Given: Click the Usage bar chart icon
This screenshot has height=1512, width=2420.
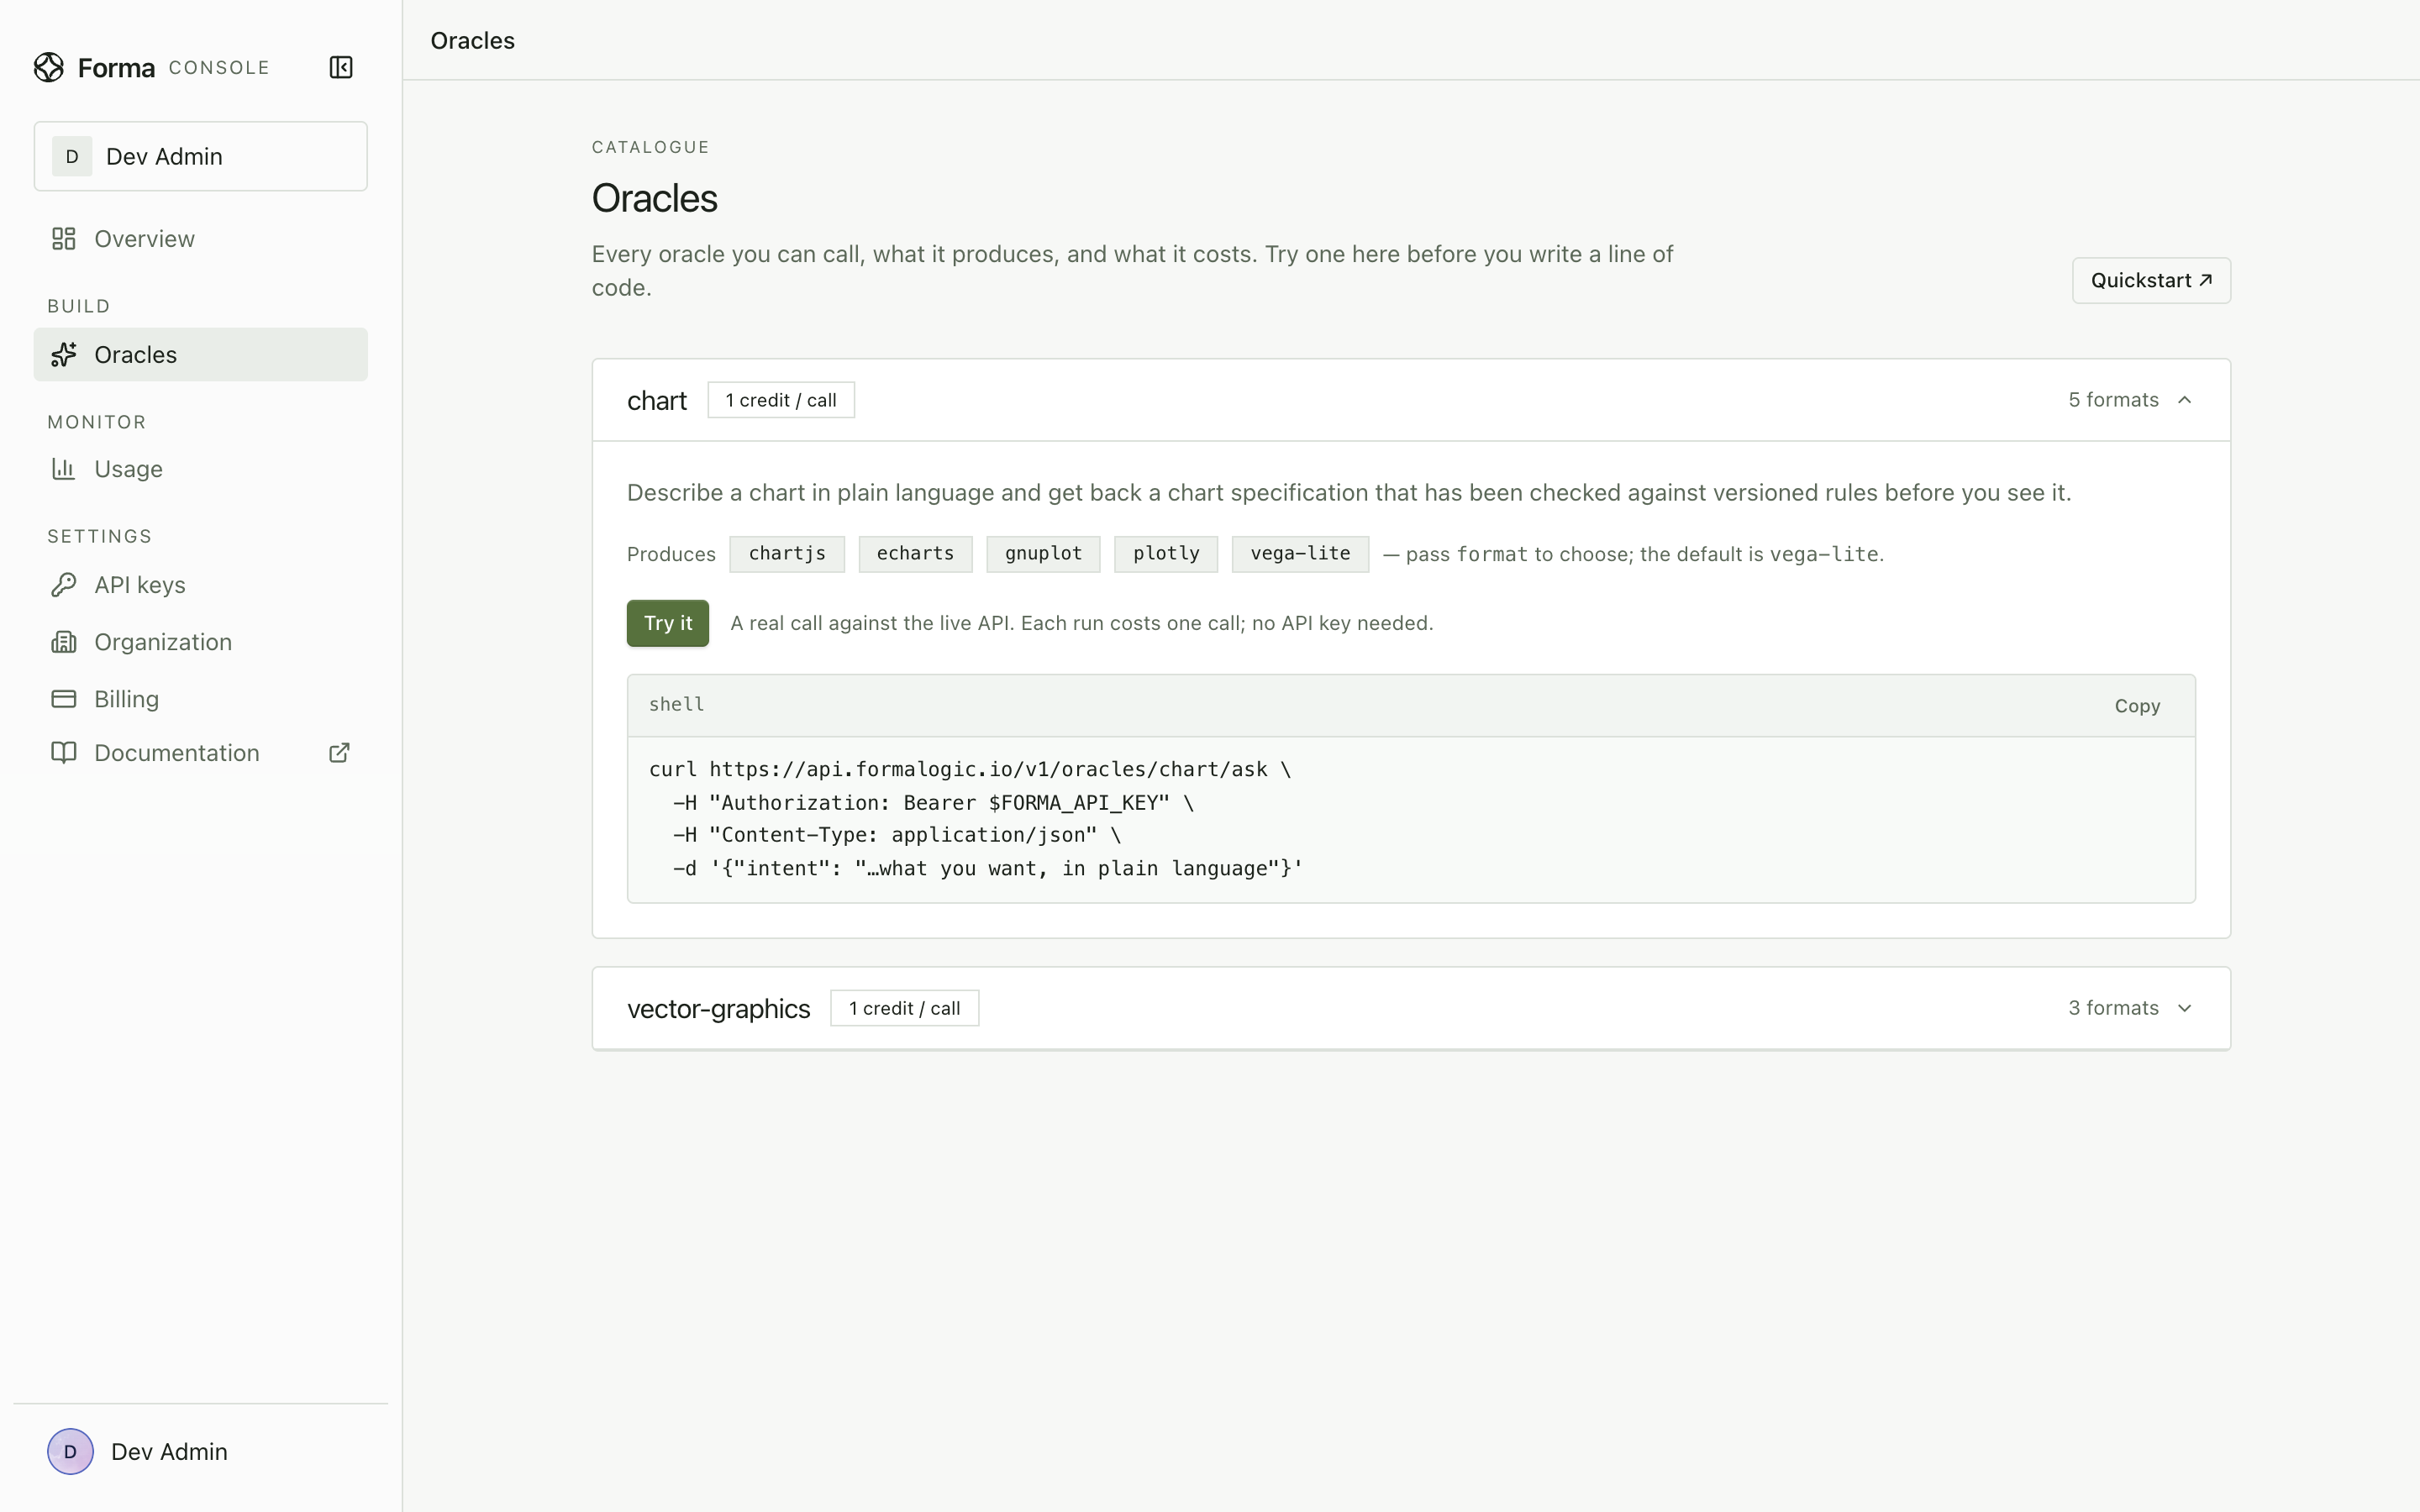Looking at the screenshot, I should (64, 469).
